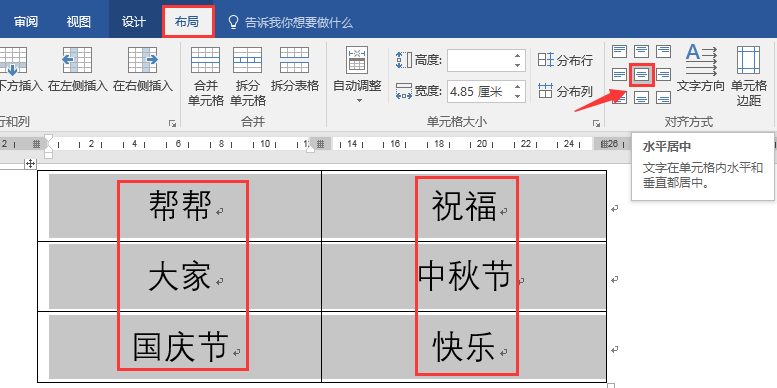Click the first line indent ruler marker
777x388 pixels.
(x=49, y=138)
